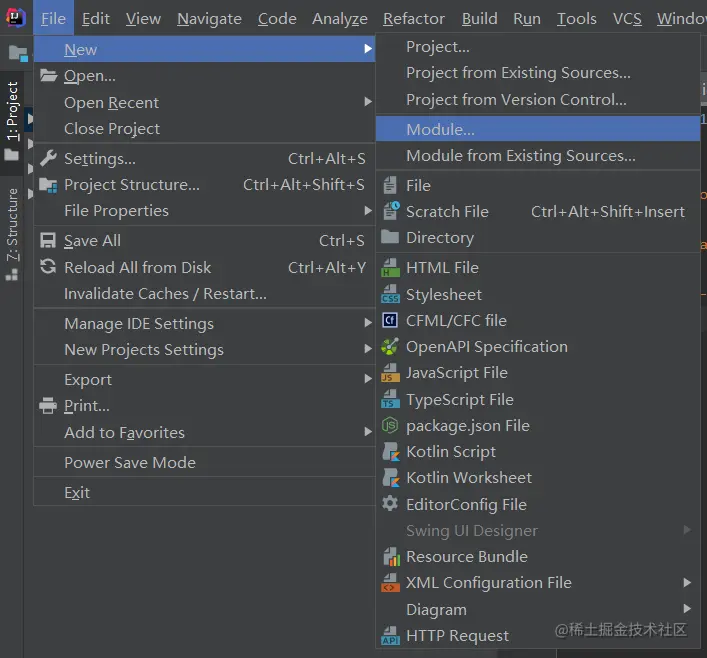The height and width of the screenshot is (658, 707).
Task: Expand the Add to Favorites arrow
Action: [368, 432]
